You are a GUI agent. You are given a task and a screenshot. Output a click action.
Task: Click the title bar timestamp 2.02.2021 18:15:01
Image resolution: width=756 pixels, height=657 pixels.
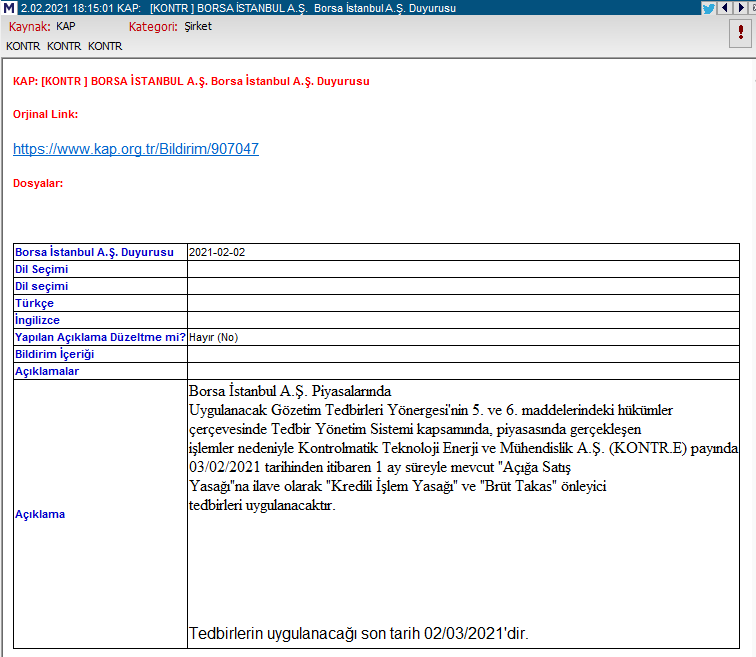point(68,8)
